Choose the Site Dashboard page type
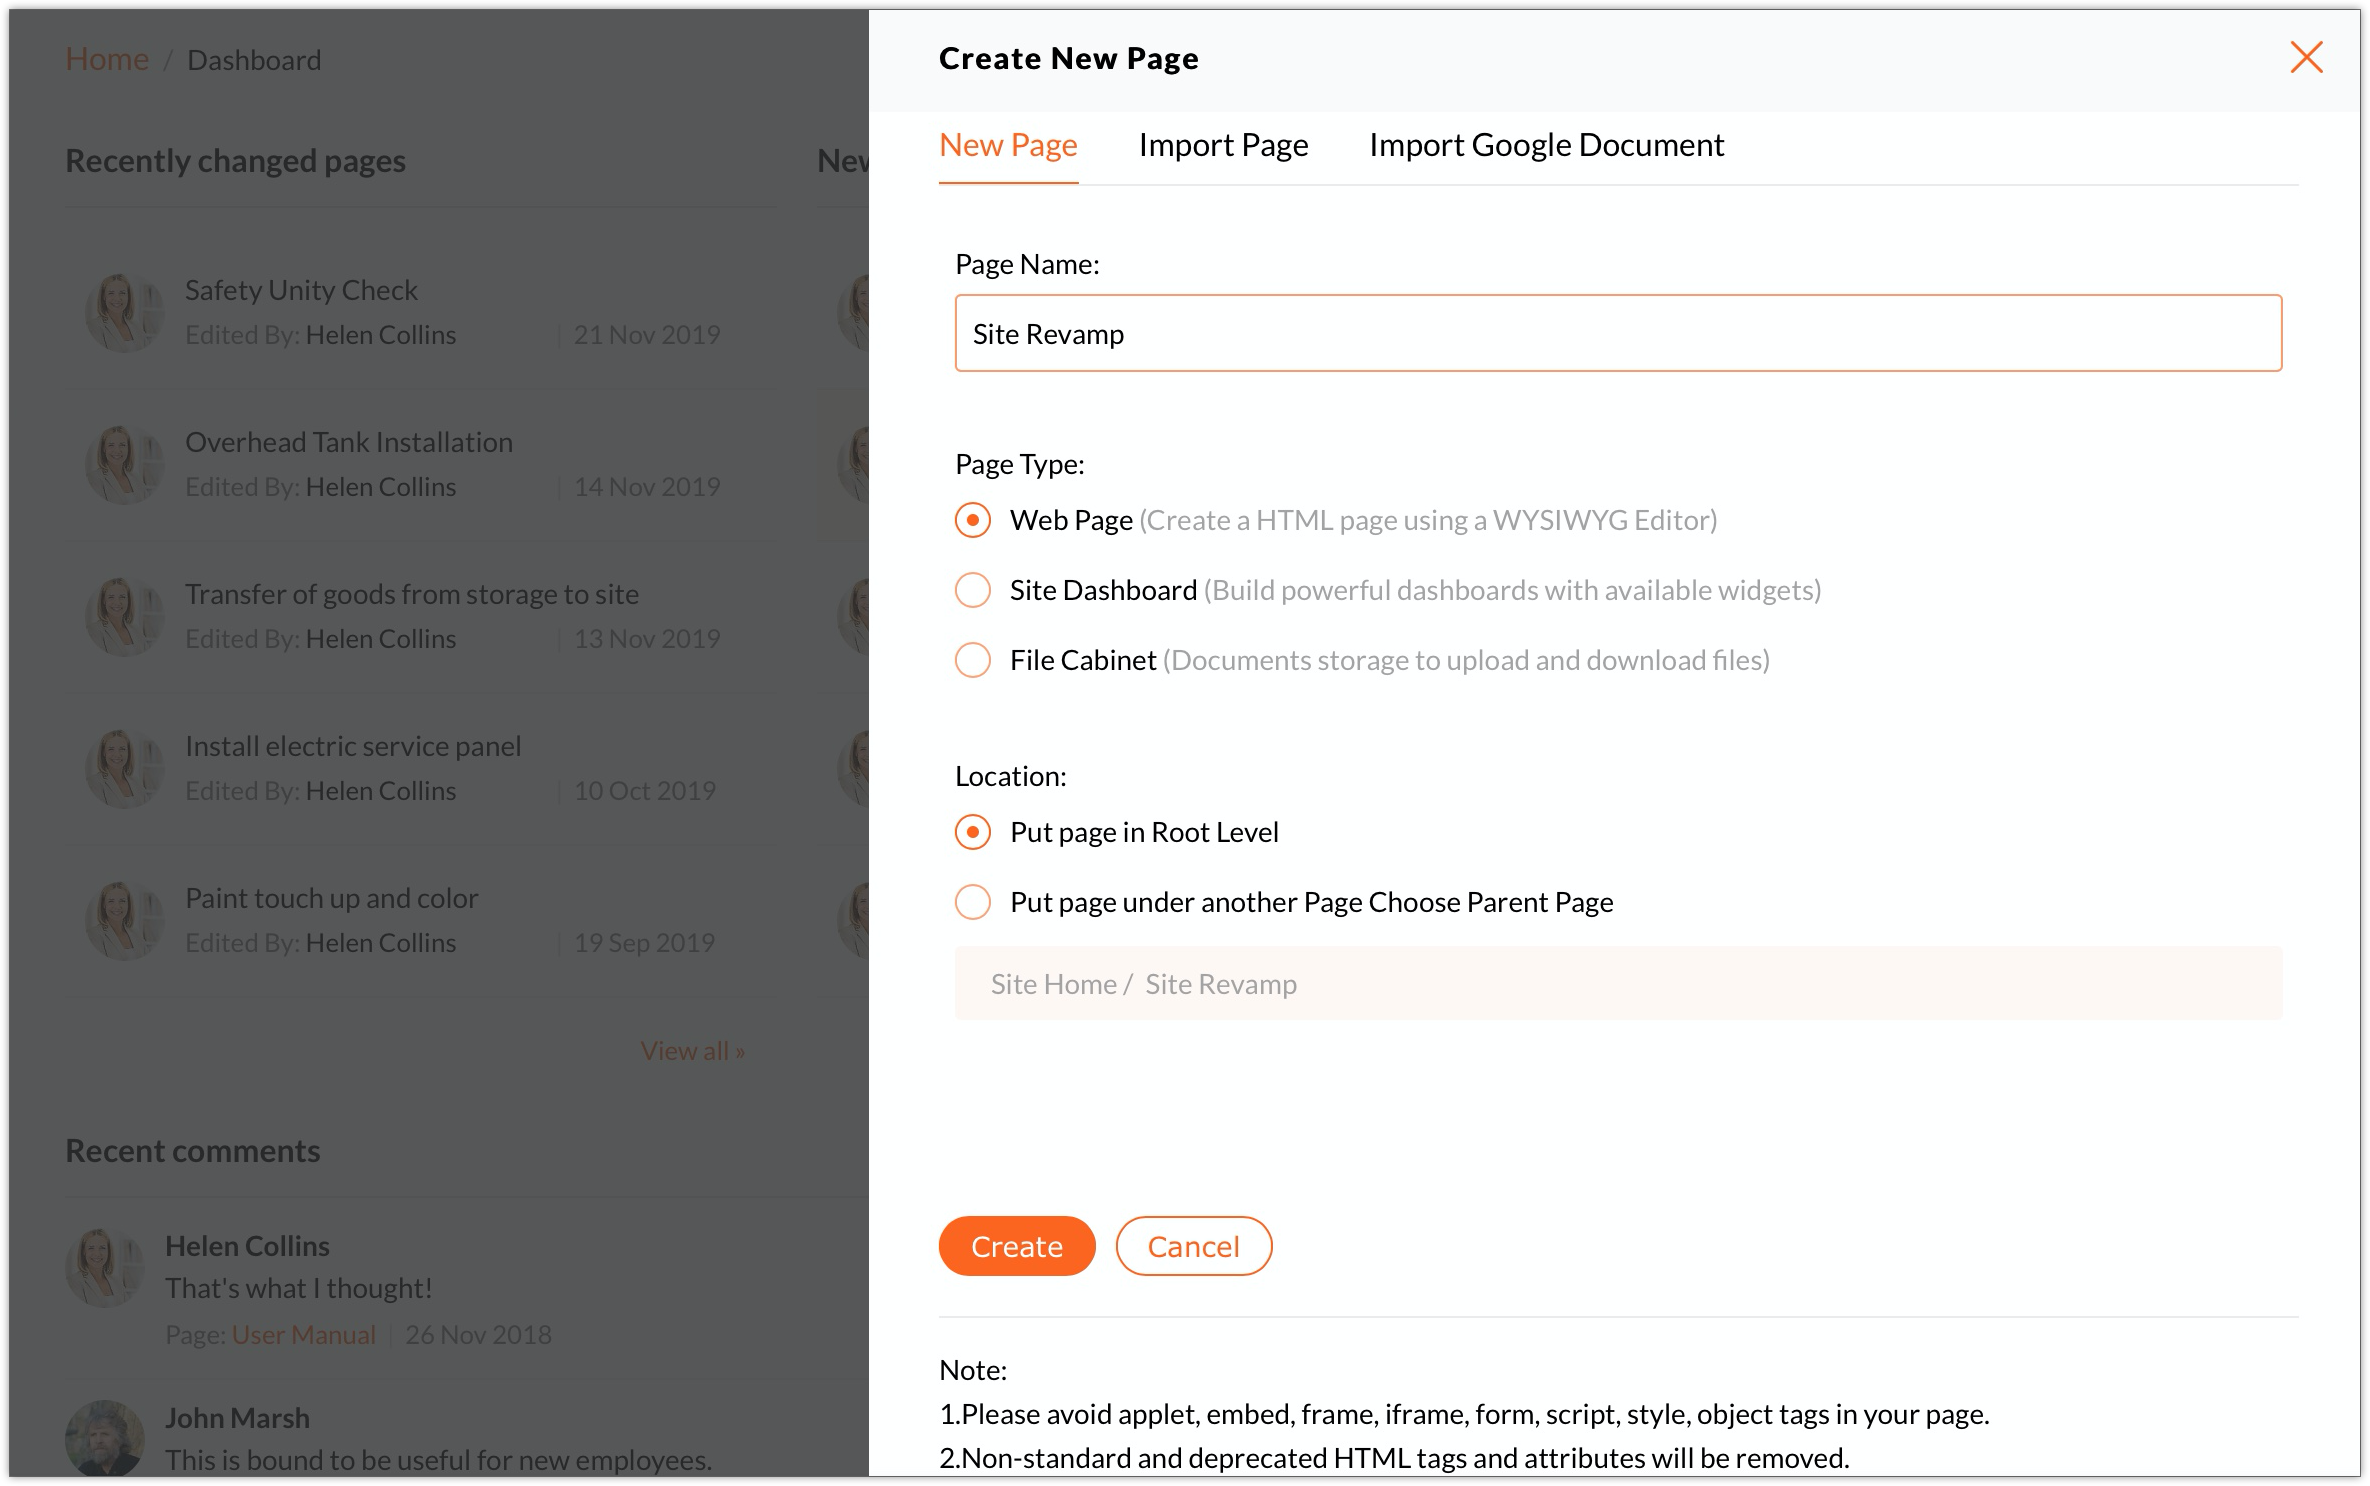Image resolution: width=2370 pixels, height=1486 pixels. [973, 590]
